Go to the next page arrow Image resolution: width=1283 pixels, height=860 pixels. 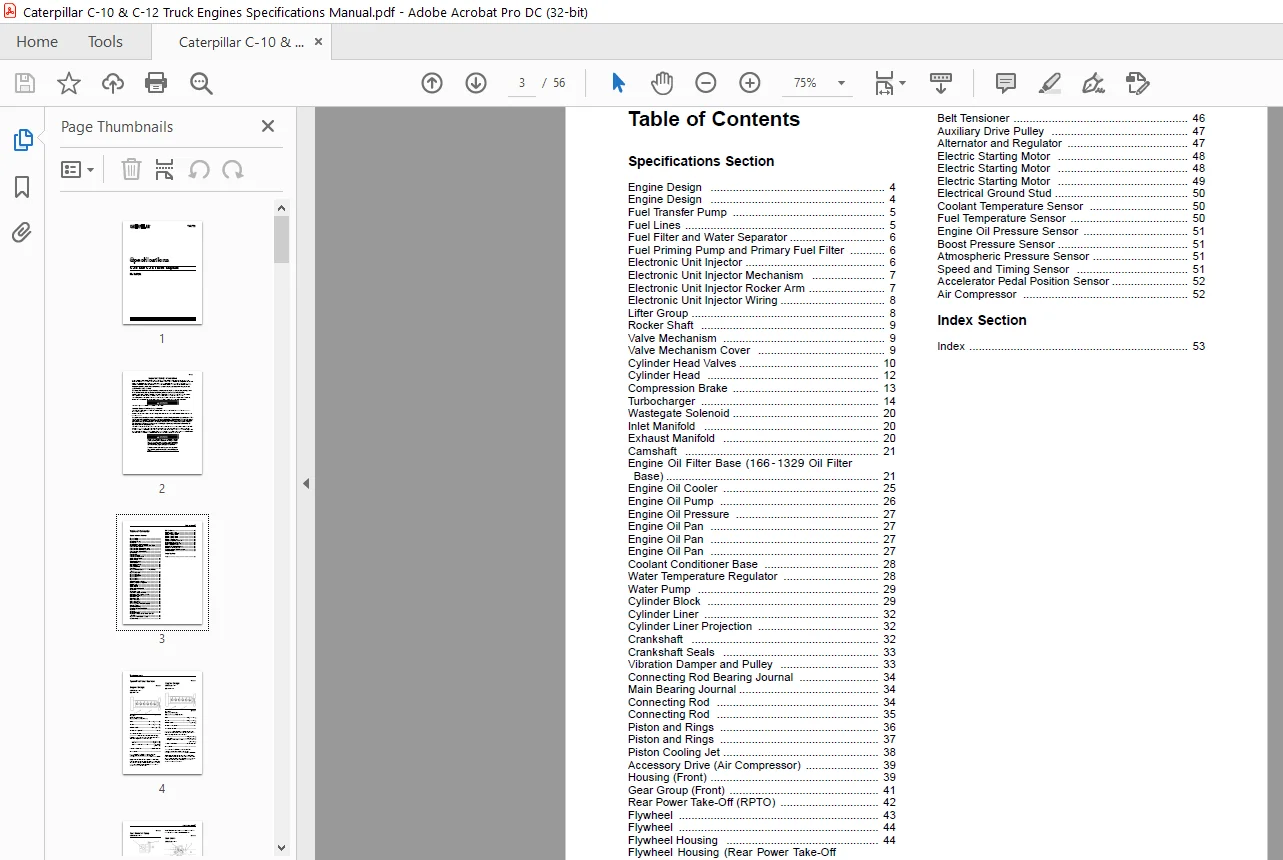tap(476, 83)
